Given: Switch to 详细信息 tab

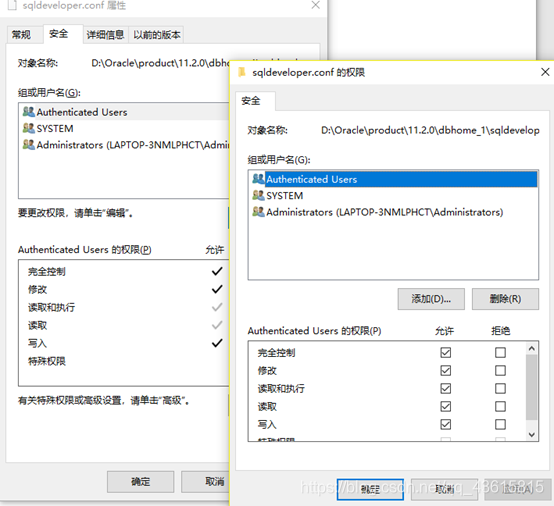Looking at the screenshot, I should (105, 35).
